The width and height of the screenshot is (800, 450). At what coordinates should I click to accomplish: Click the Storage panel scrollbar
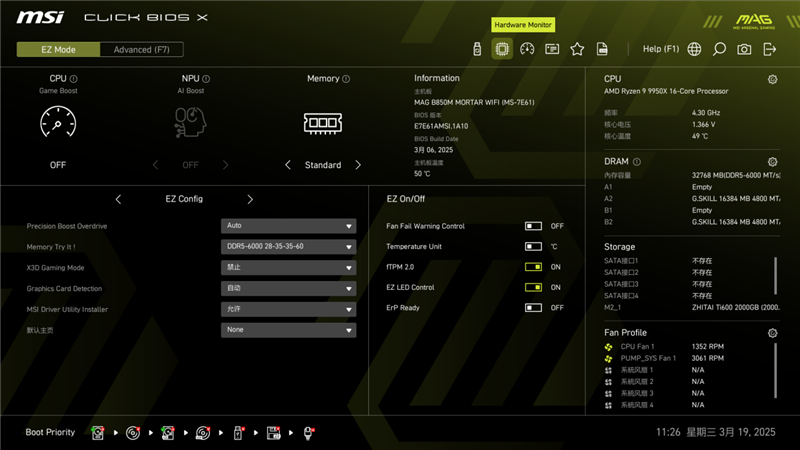(x=776, y=276)
